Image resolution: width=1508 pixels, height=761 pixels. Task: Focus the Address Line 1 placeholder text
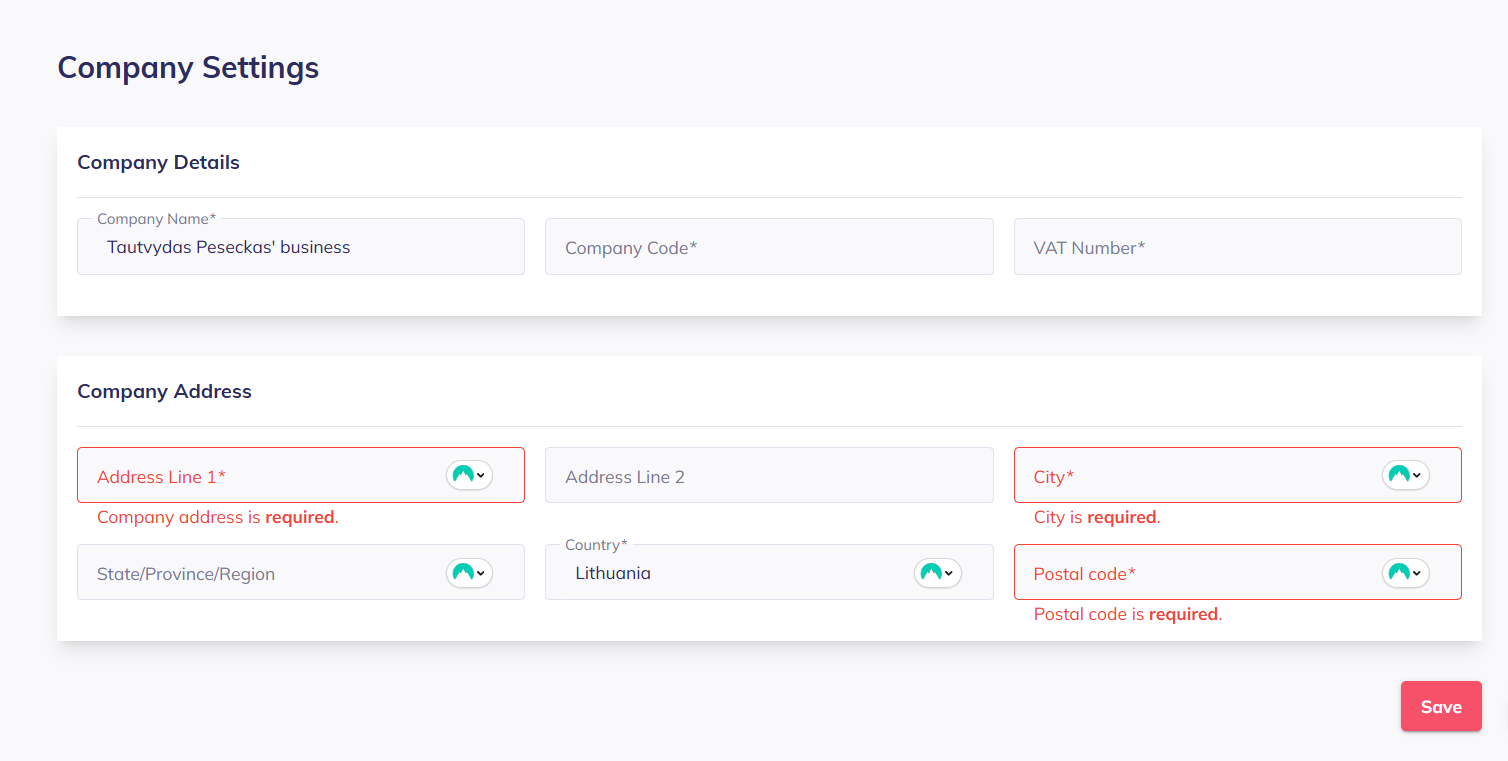(x=161, y=477)
